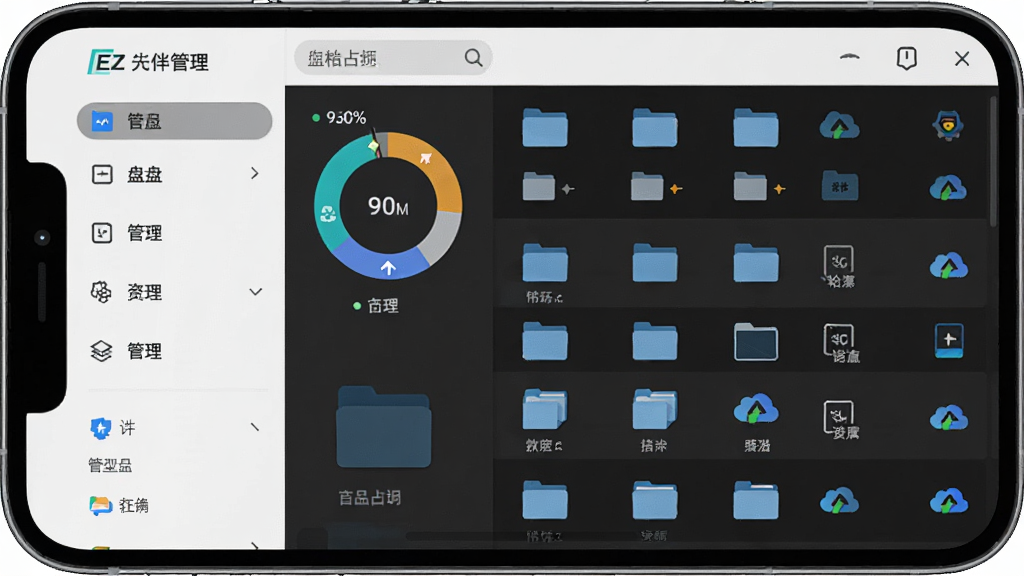
Task: Open the "管理" item with the chart icon
Action: tap(144, 233)
